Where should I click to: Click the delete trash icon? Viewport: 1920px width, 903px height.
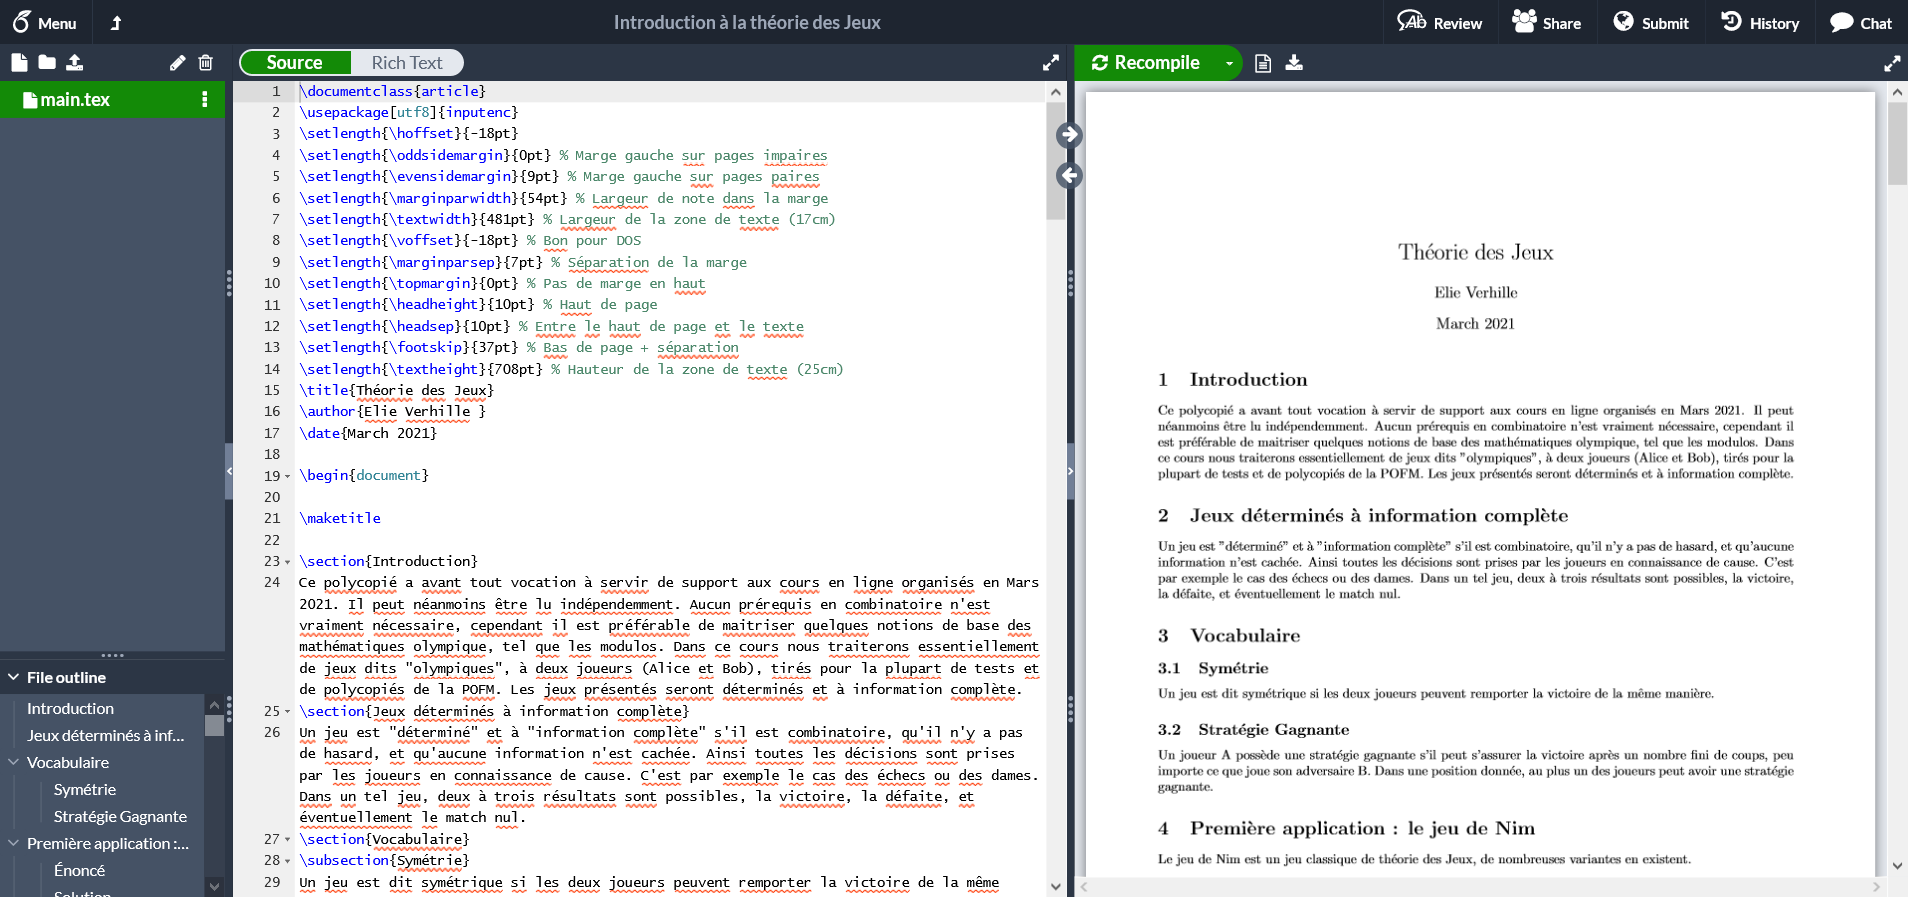[x=206, y=63]
